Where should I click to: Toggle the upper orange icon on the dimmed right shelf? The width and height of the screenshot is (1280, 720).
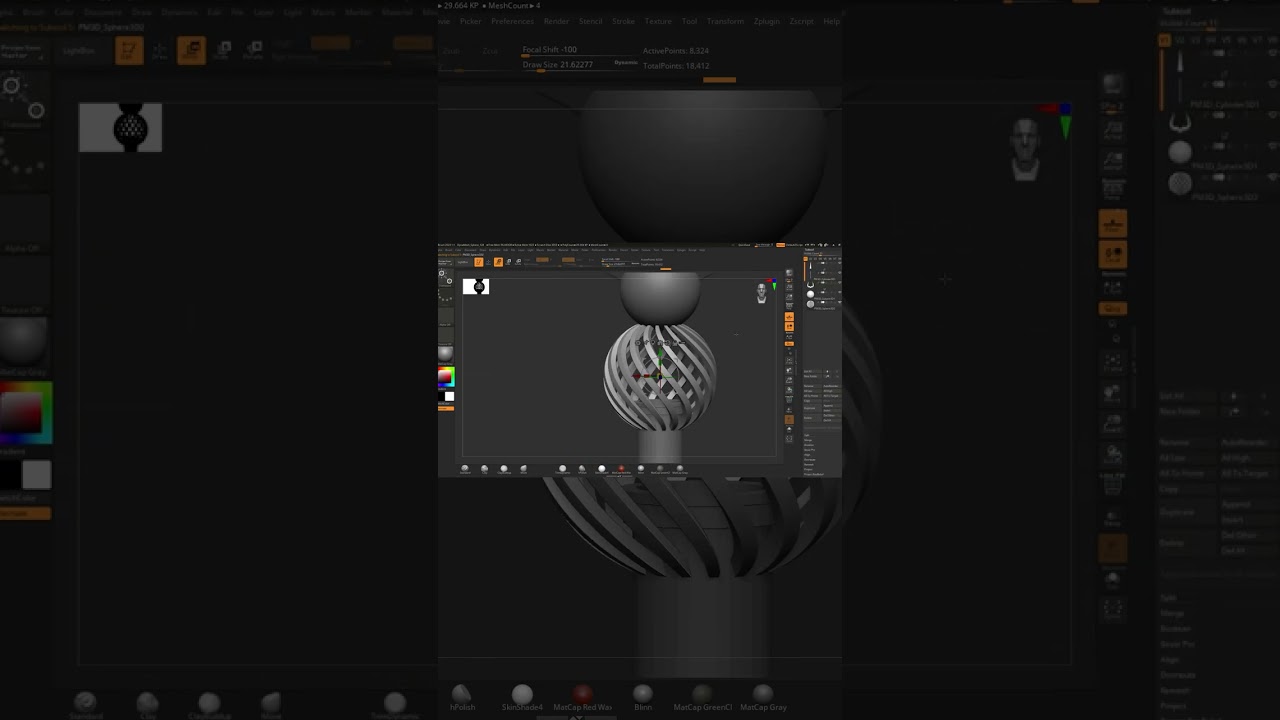tap(1113, 223)
